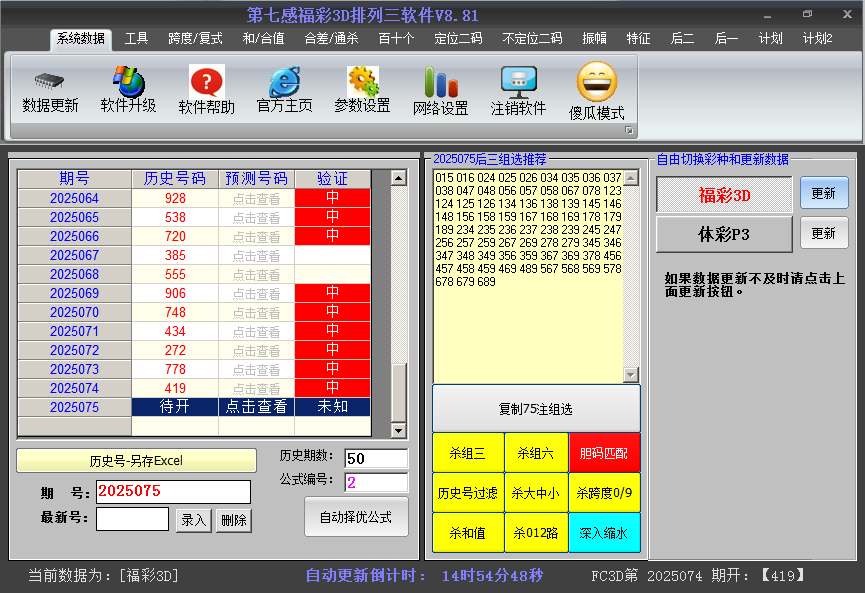Image resolution: width=865 pixels, height=593 pixels.
Task: Click 自动择优公式 button
Action: [x=356, y=517]
